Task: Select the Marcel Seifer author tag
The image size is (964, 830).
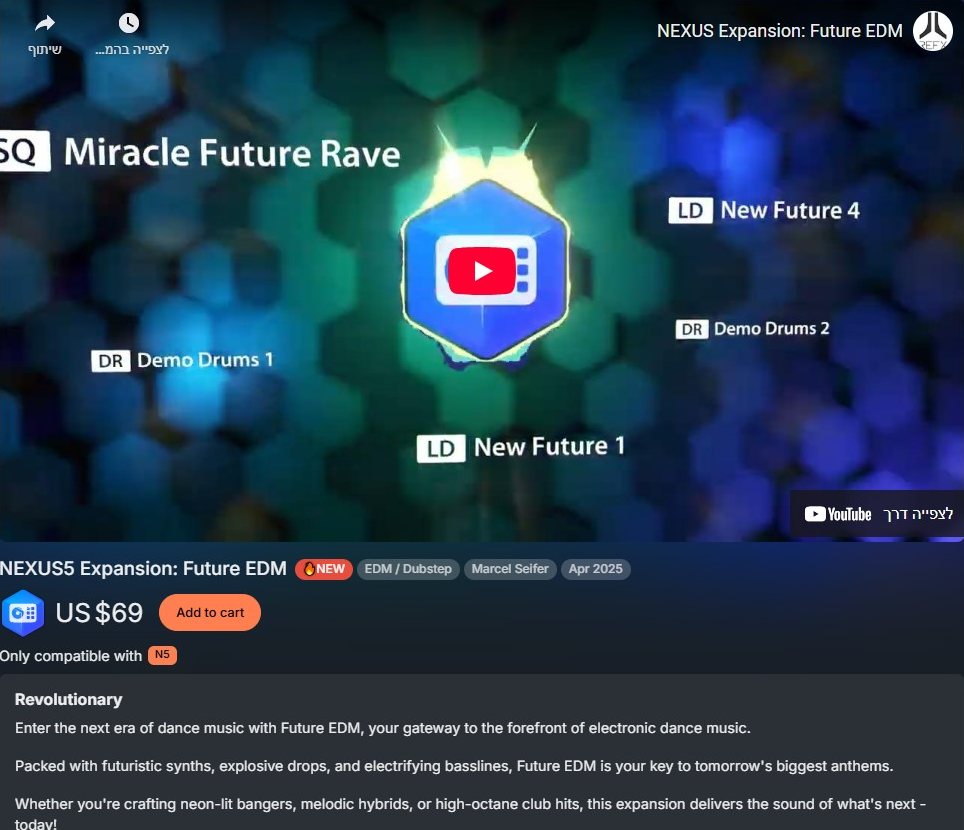Action: tap(510, 569)
